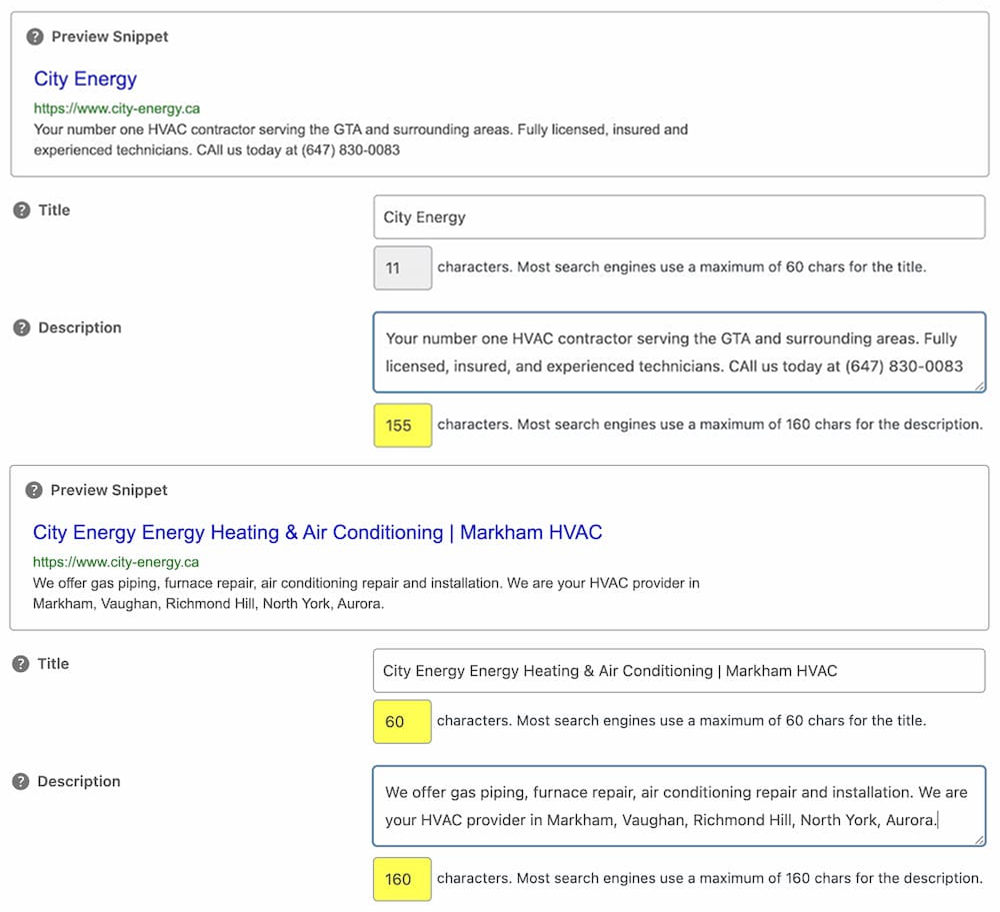Viewport: 1000px width, 912px height.
Task: Click help icon beside second Preview Snippet heading
Action: click(x=34, y=491)
